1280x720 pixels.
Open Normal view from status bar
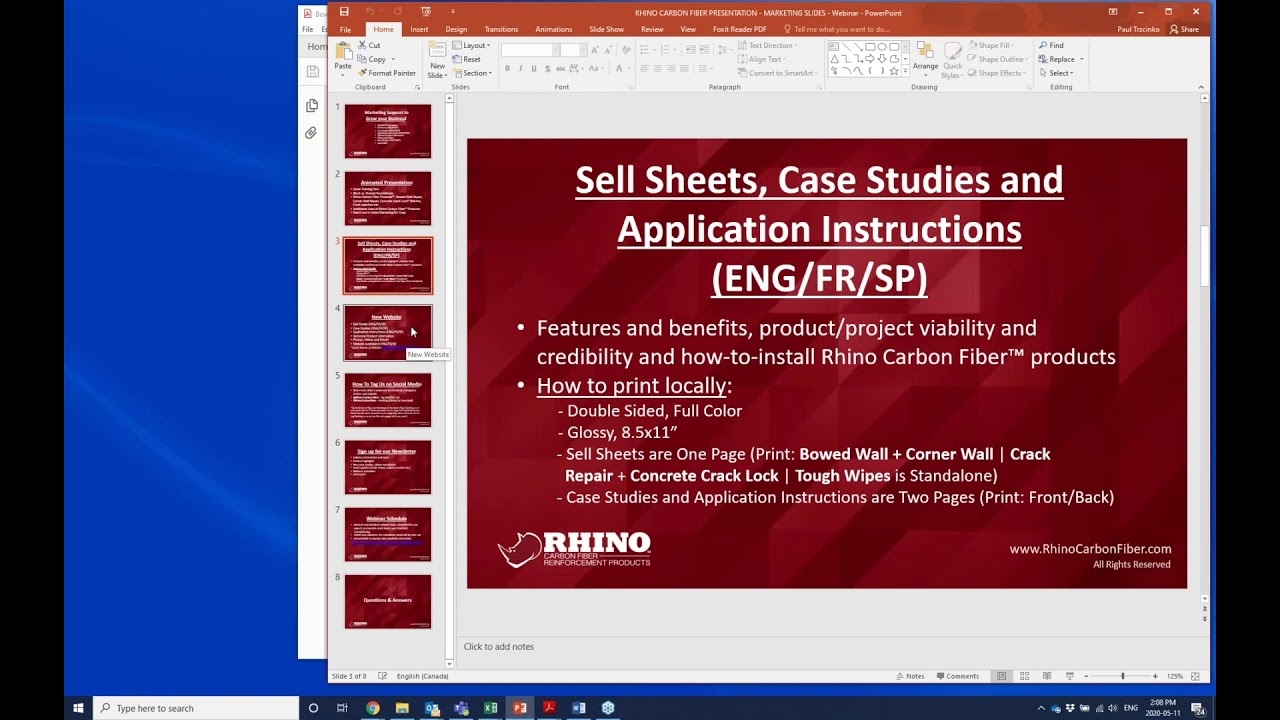point(1002,676)
